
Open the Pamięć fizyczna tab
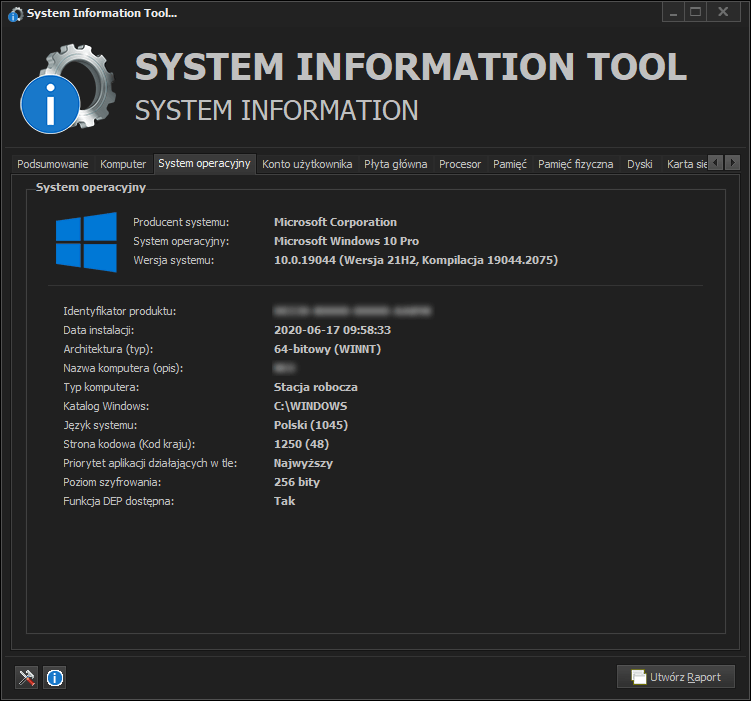point(575,164)
